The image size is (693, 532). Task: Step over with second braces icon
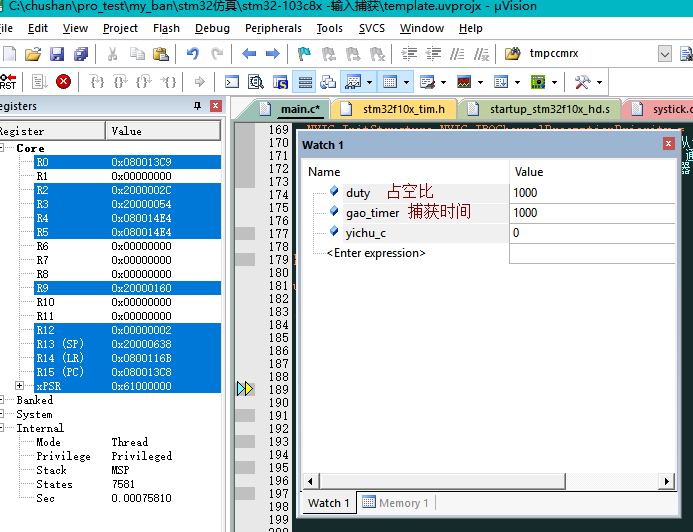tap(120, 82)
